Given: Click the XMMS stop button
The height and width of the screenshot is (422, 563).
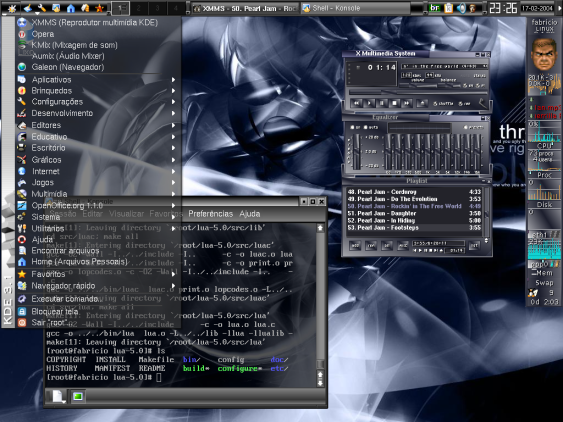Looking at the screenshot, I should pos(394,103).
